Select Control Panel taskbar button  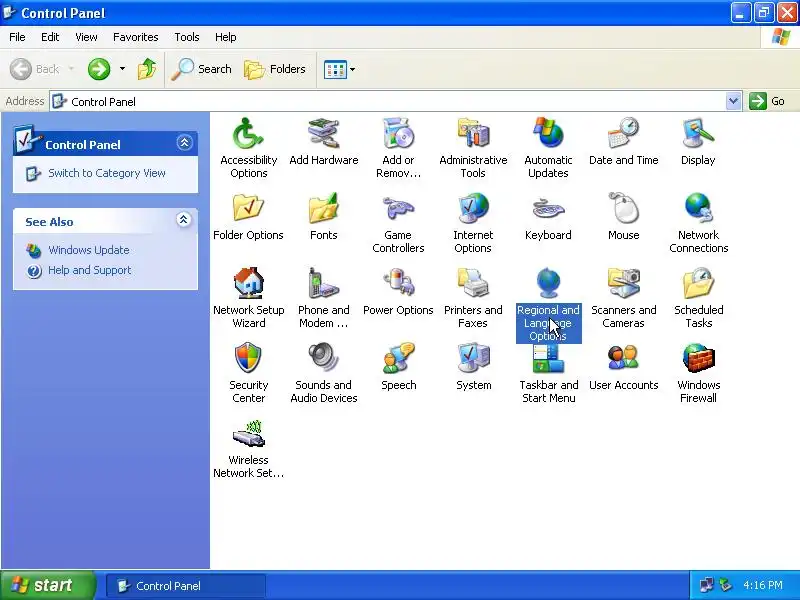click(186, 586)
